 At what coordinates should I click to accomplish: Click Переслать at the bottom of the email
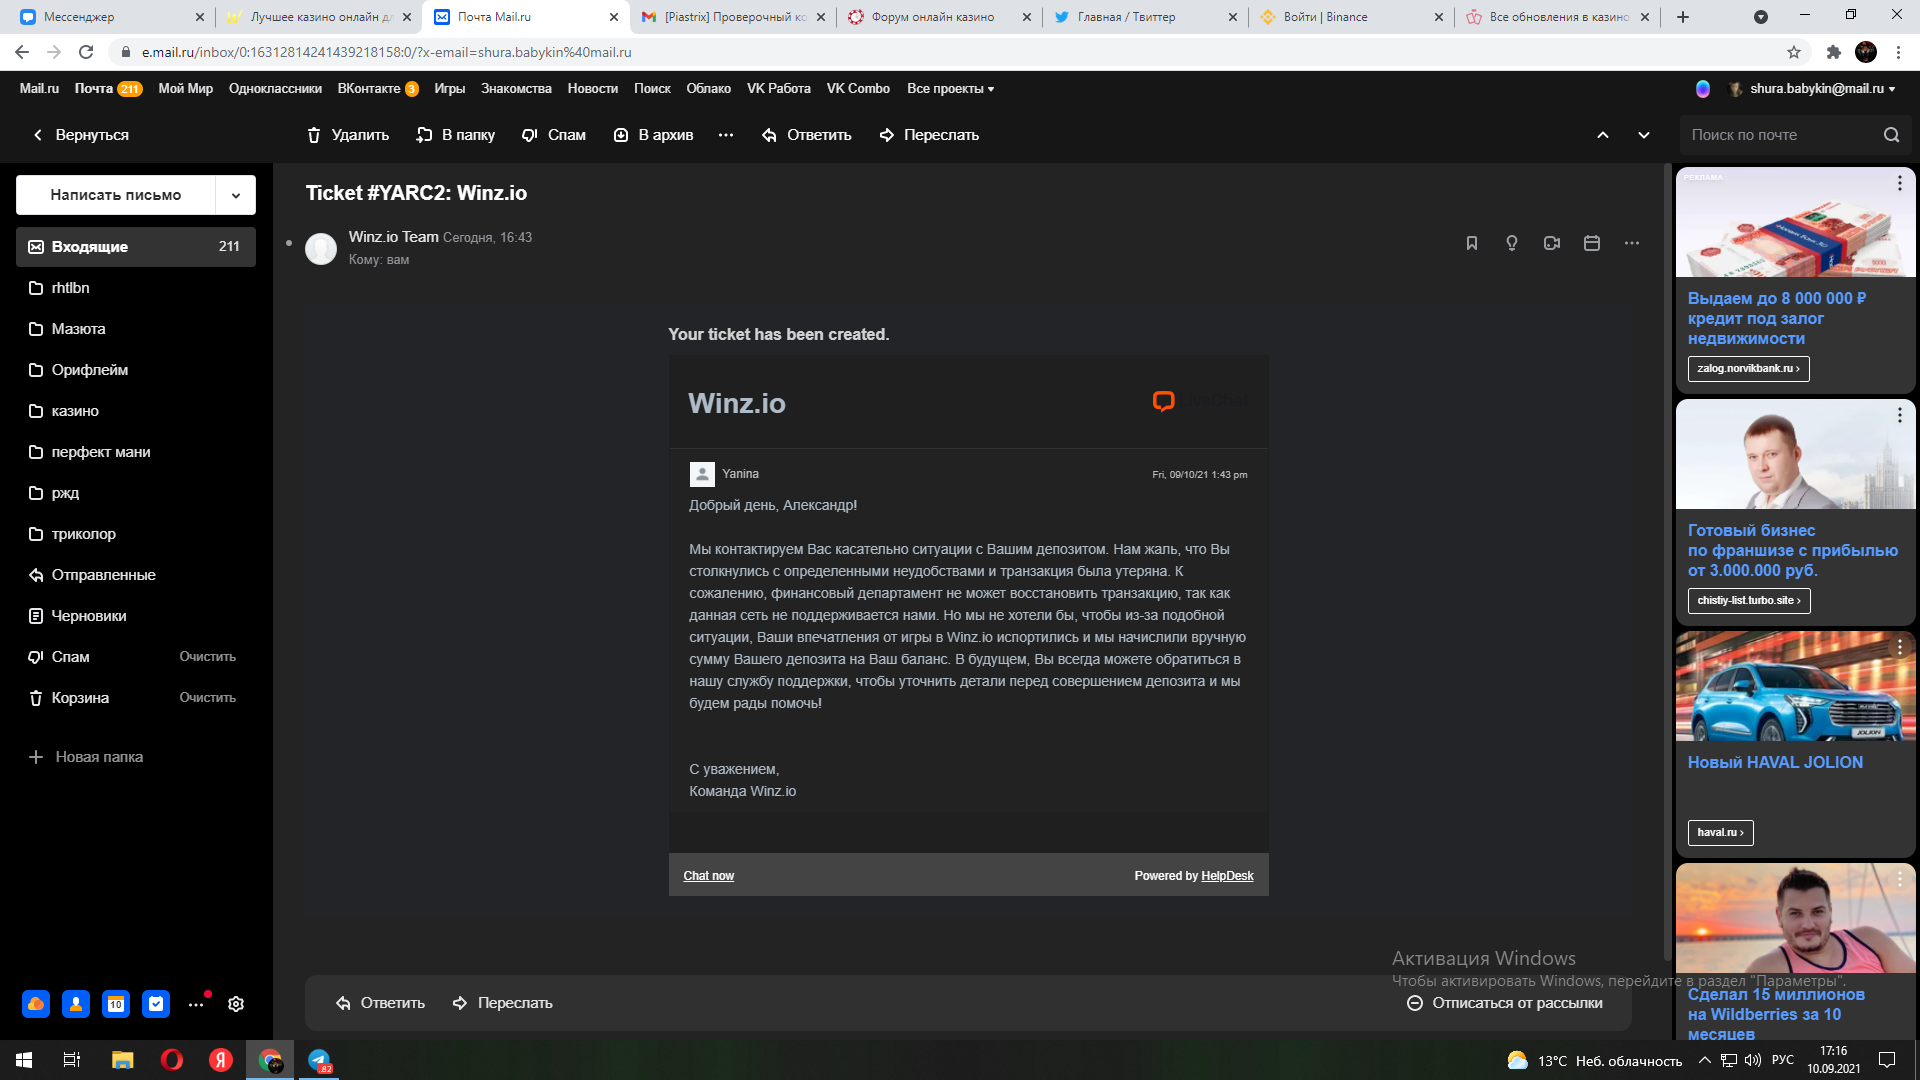(x=502, y=1003)
